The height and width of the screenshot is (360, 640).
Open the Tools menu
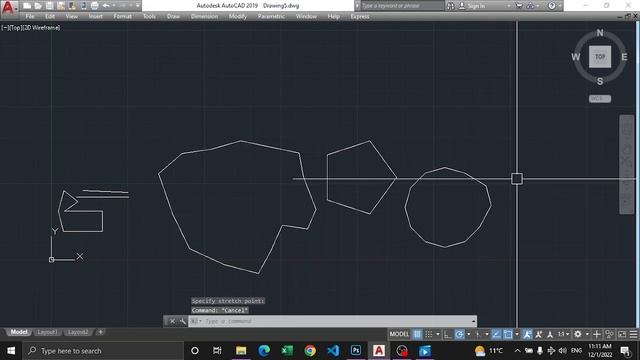149,16
